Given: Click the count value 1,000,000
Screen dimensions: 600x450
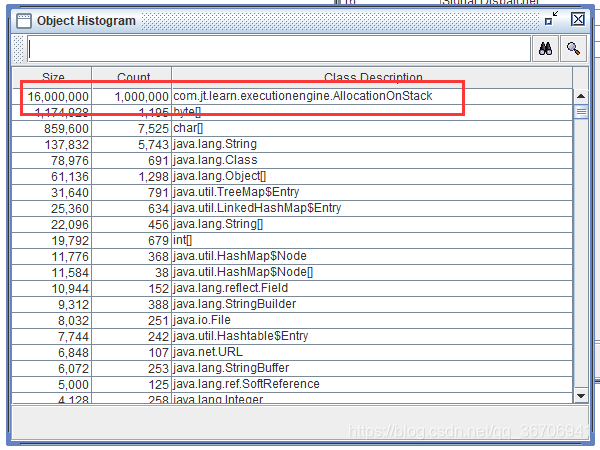Looking at the screenshot, I should [x=141, y=97].
